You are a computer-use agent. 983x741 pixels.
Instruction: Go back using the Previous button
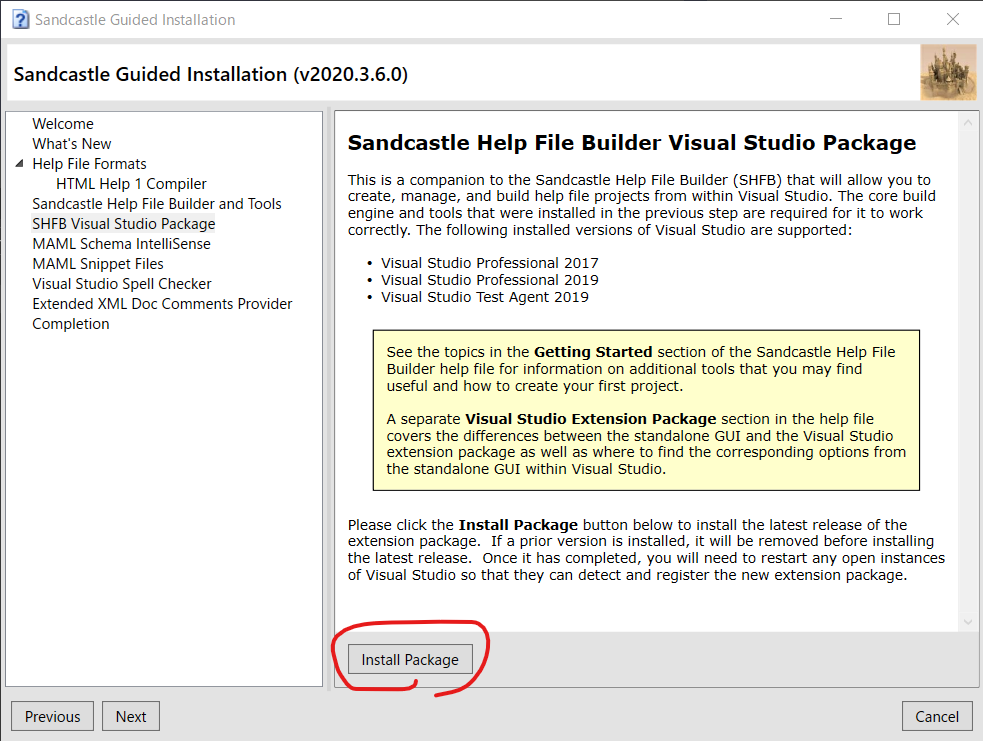click(52, 716)
